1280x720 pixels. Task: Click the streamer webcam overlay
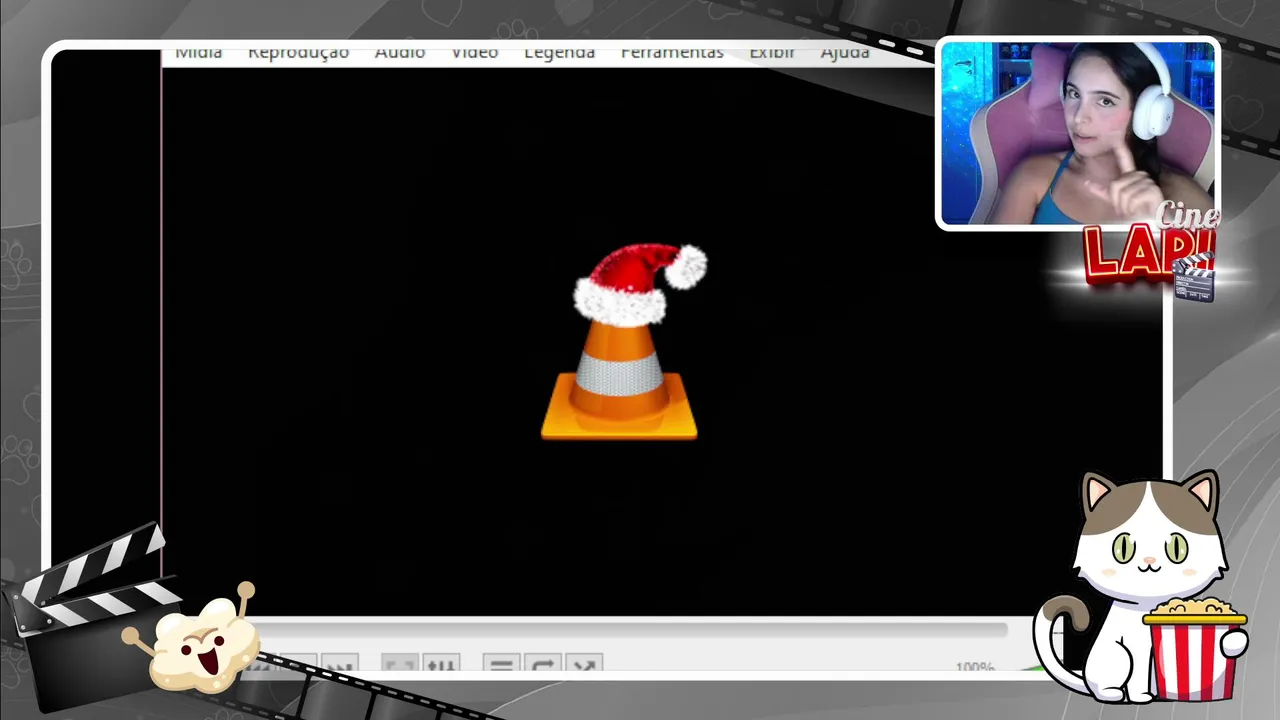coord(1078,132)
